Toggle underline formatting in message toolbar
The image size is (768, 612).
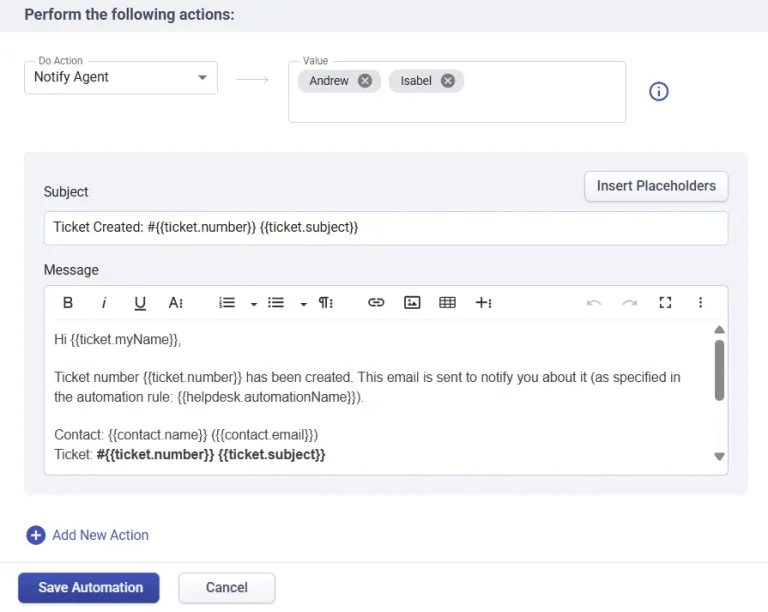pos(140,303)
